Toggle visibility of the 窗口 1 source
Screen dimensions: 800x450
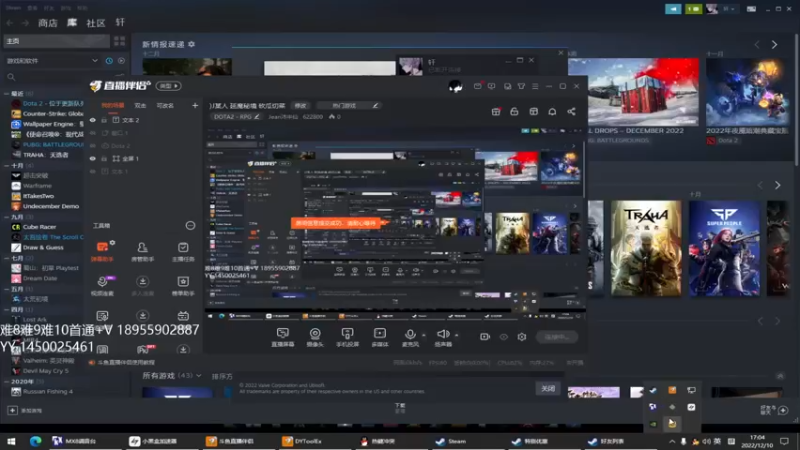pos(92,133)
